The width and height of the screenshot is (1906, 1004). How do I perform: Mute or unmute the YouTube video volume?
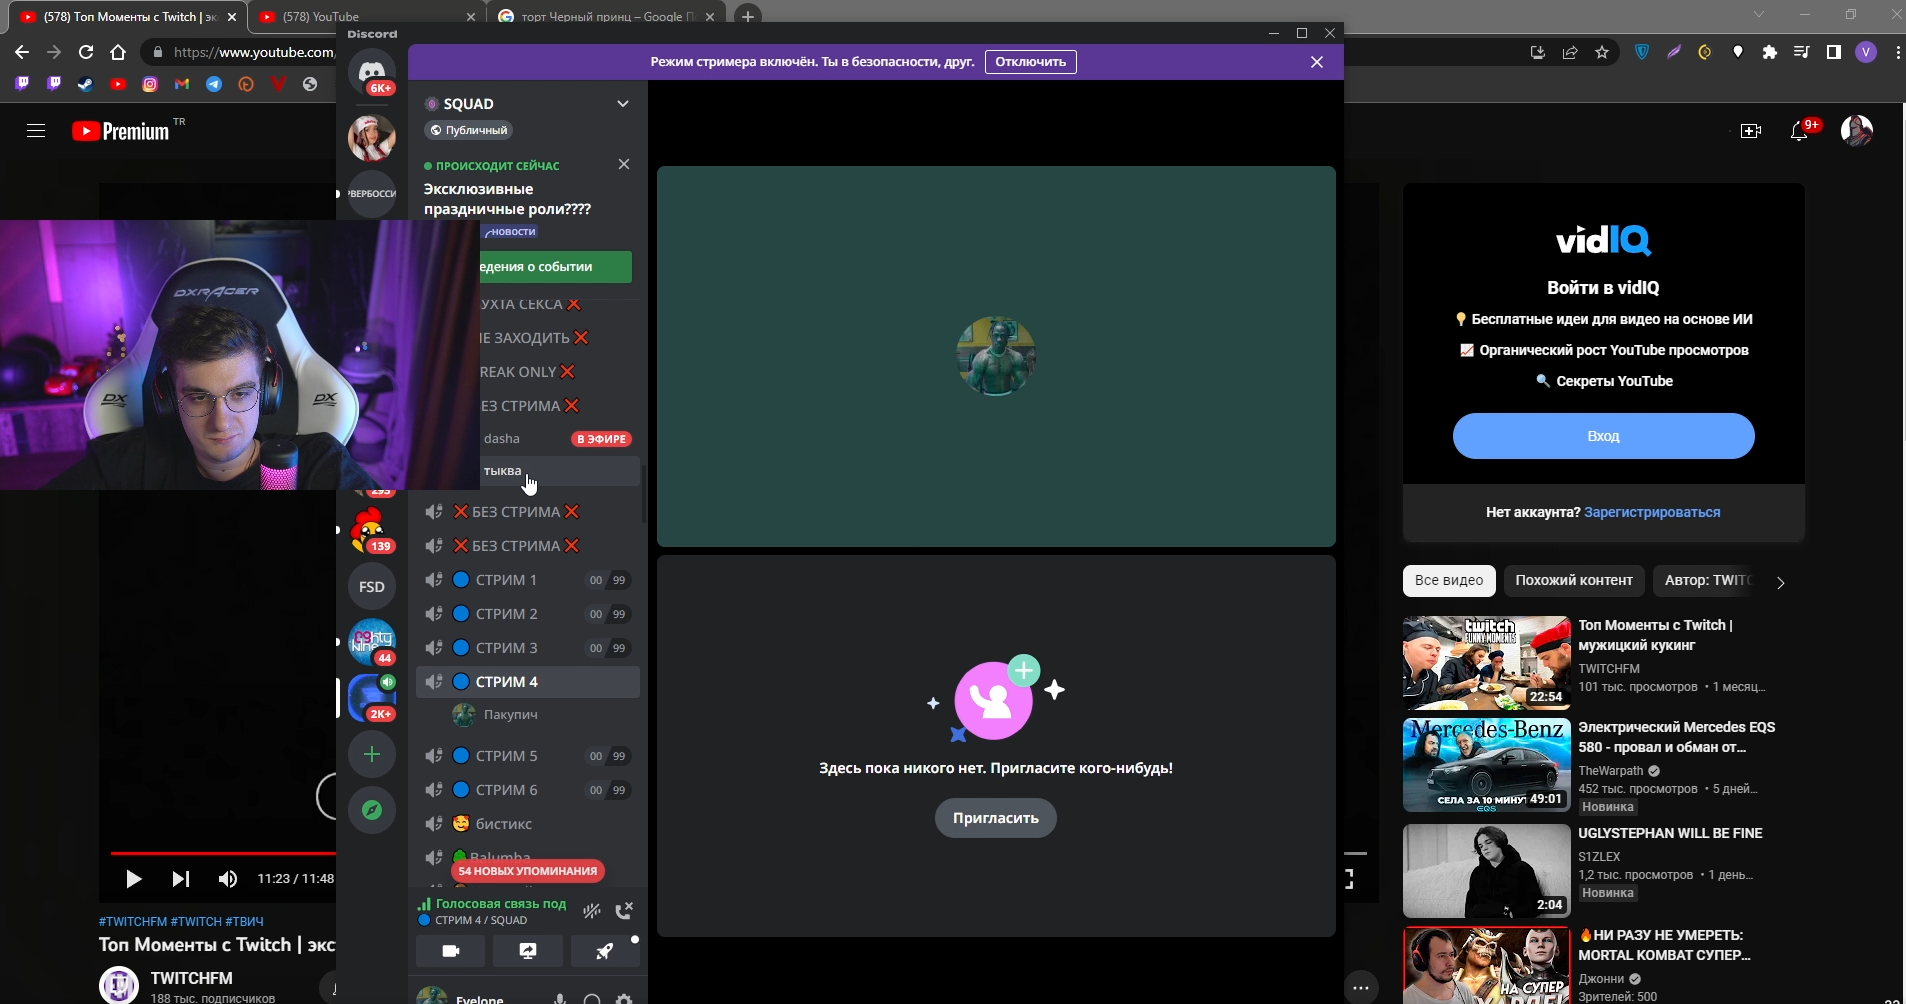228,879
